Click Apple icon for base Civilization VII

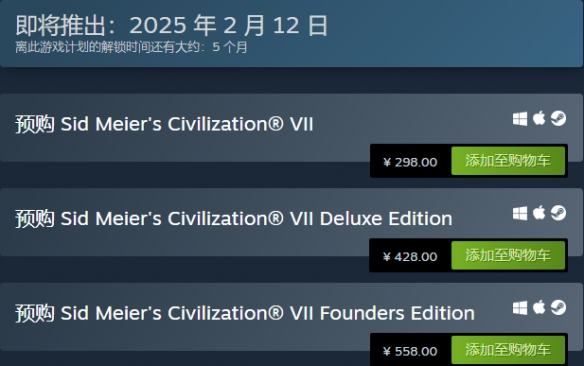point(539,118)
